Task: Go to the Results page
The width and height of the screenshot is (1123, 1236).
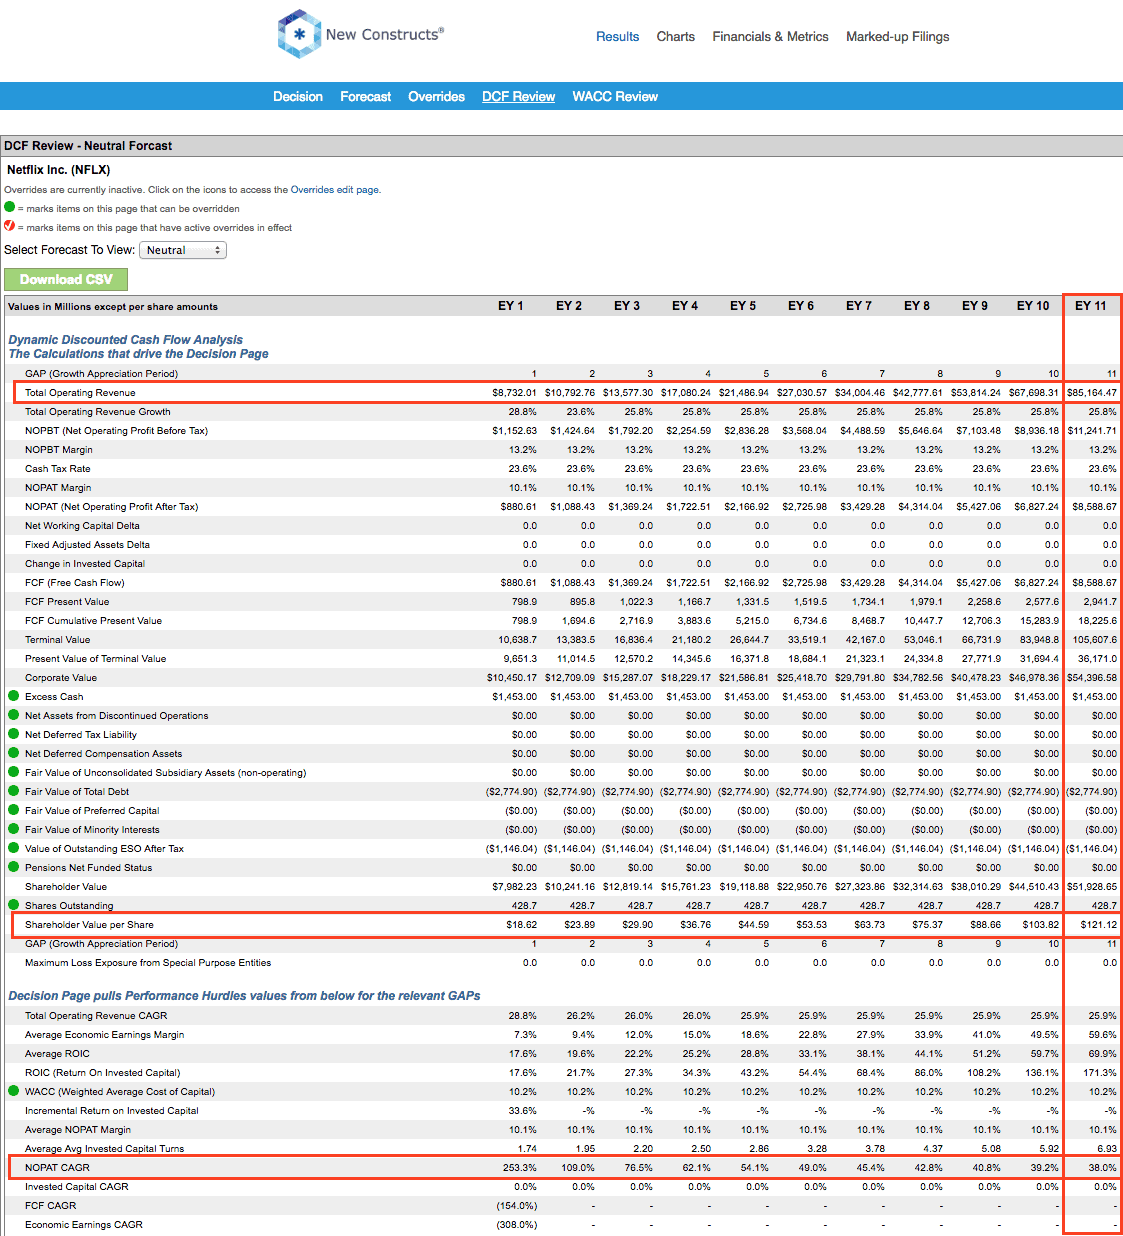Action: pos(617,37)
